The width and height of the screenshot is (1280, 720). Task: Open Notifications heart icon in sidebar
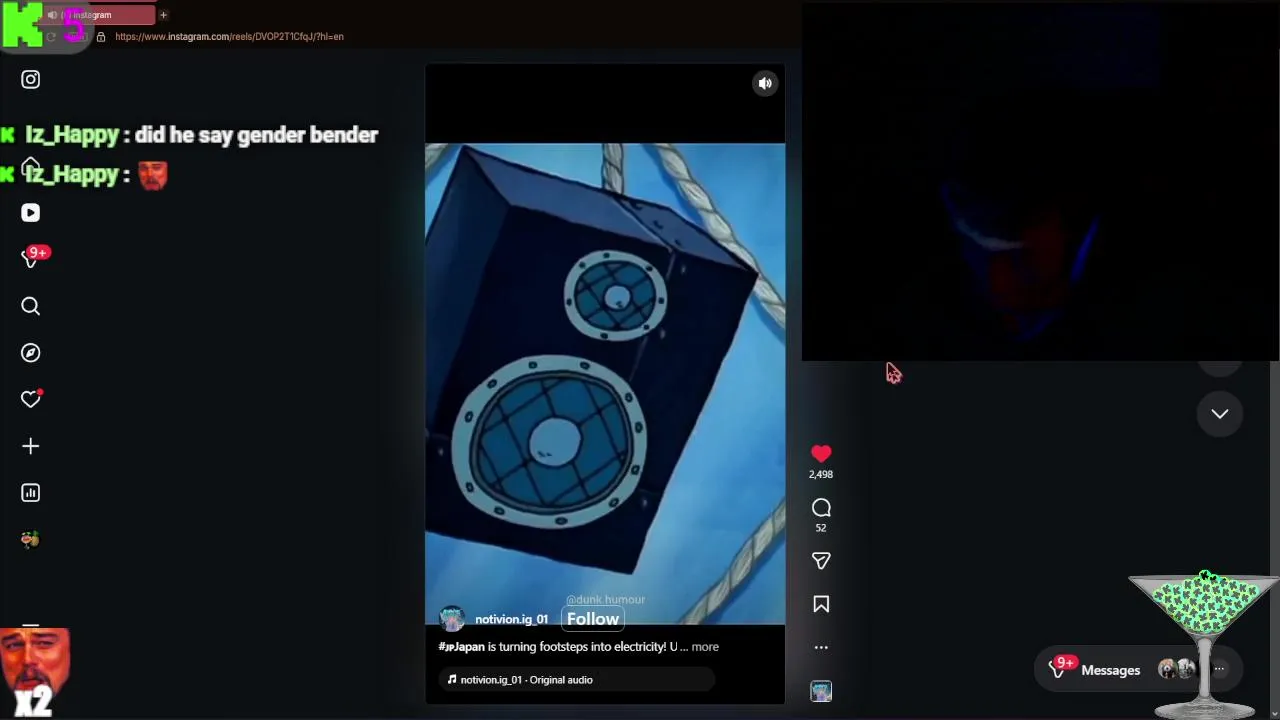point(30,399)
